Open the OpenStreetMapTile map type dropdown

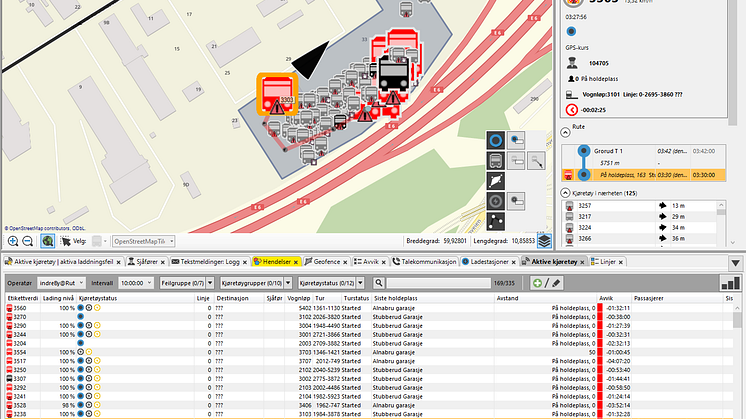click(x=144, y=241)
